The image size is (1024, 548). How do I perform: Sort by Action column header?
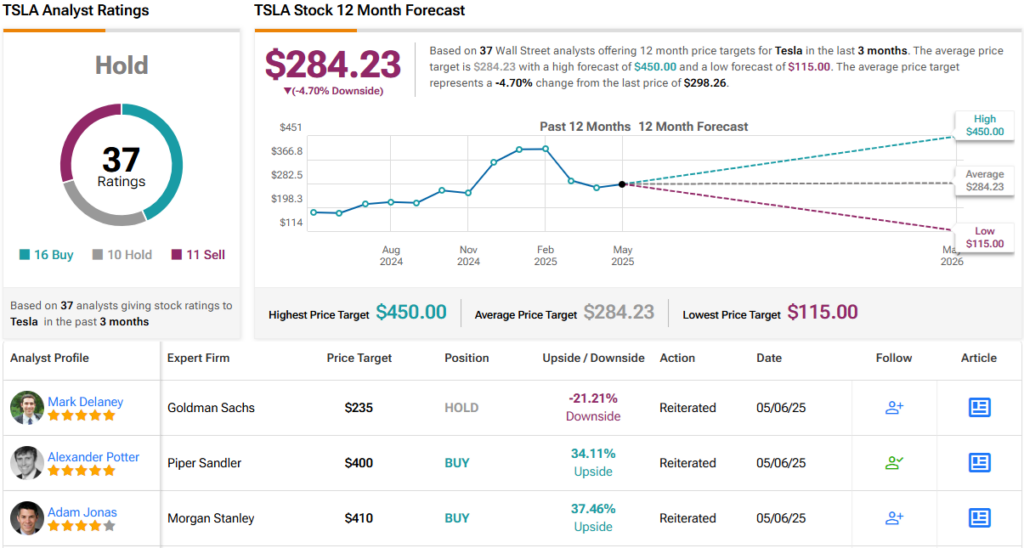[x=677, y=358]
